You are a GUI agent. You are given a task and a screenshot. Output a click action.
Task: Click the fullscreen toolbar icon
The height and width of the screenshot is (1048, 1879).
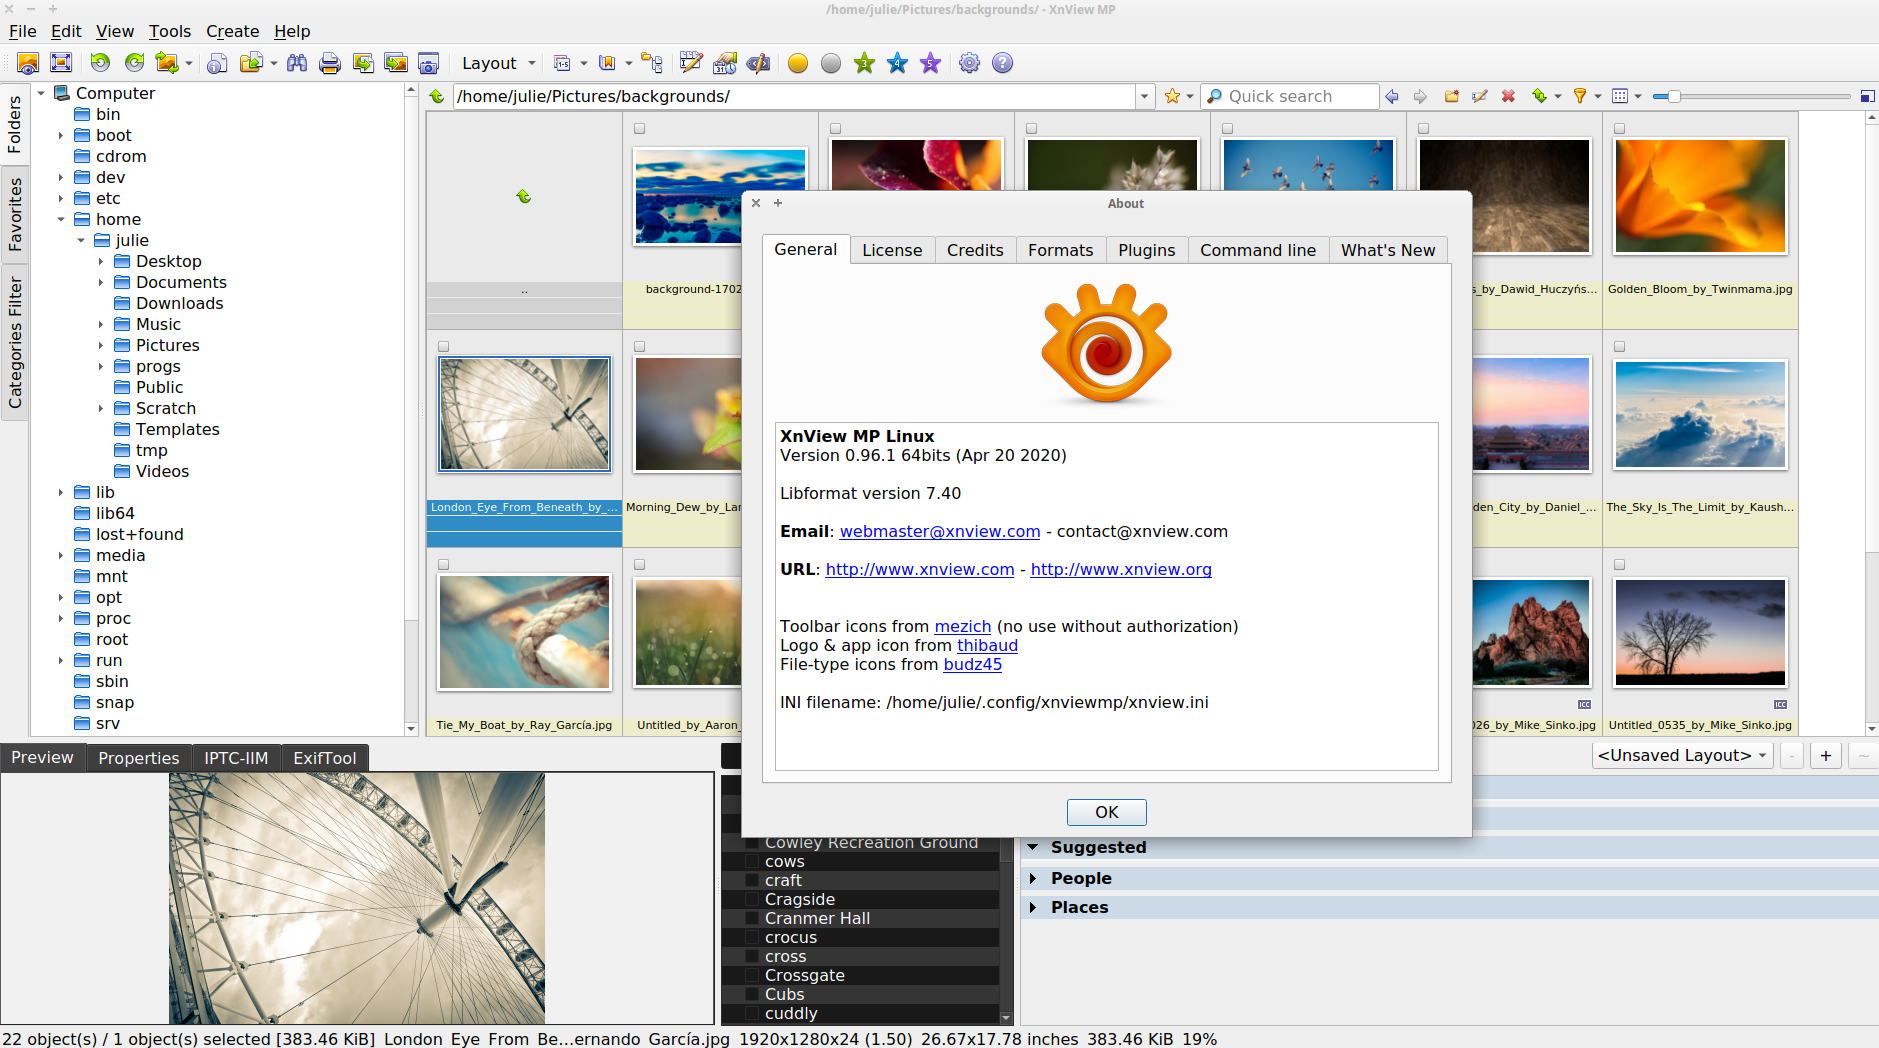click(x=61, y=63)
